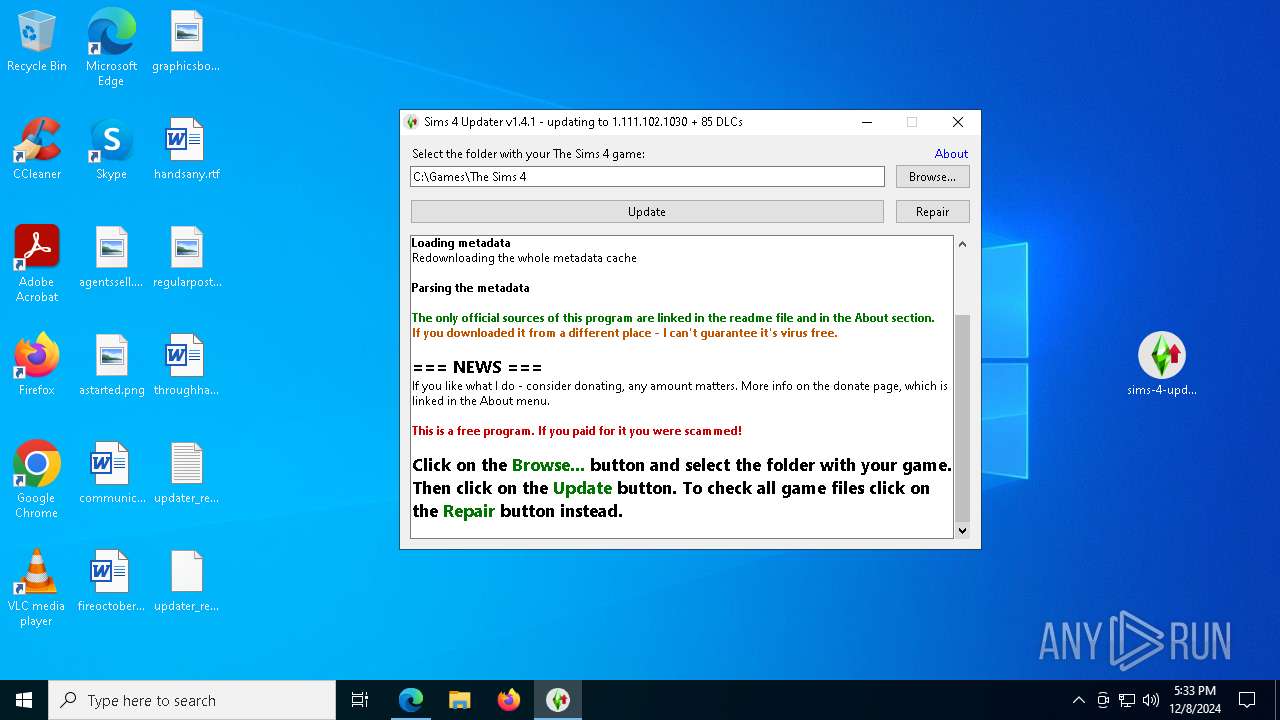Viewport: 1280px width, 720px height.
Task: Select the regularpost... image file icon
Action: (186, 258)
